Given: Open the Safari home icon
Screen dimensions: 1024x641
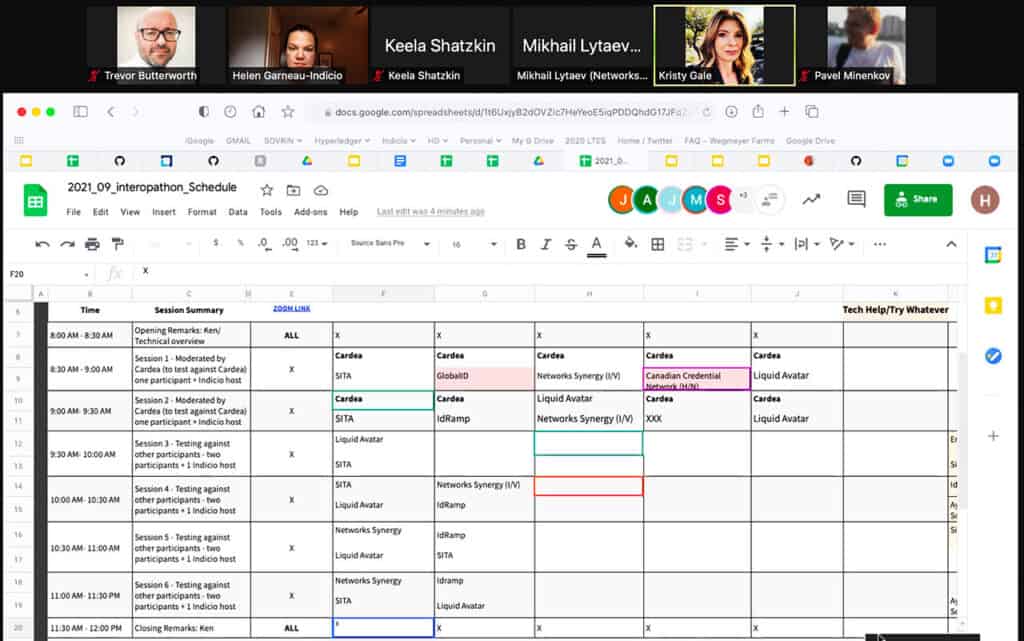Looking at the screenshot, I should [x=259, y=112].
